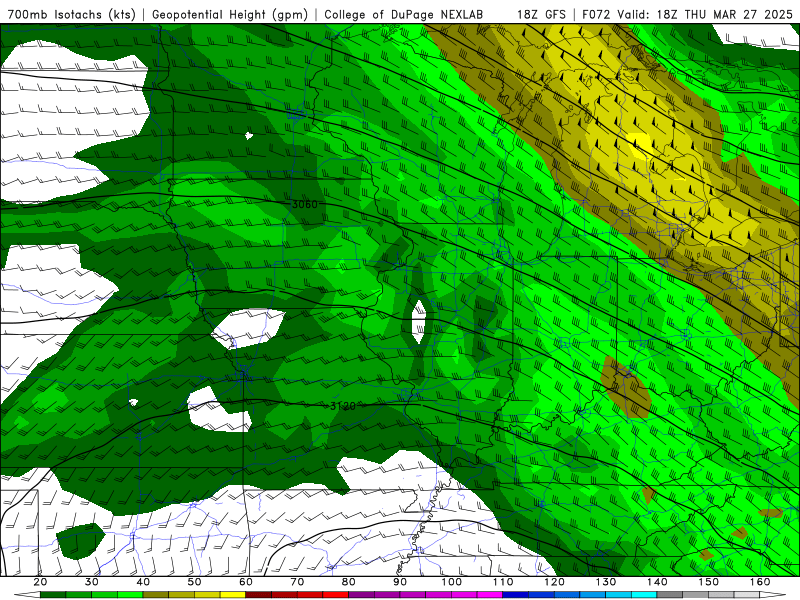The height and width of the screenshot is (600, 800).
Task: Click the 40 value on the color scale
Action: (x=143, y=582)
